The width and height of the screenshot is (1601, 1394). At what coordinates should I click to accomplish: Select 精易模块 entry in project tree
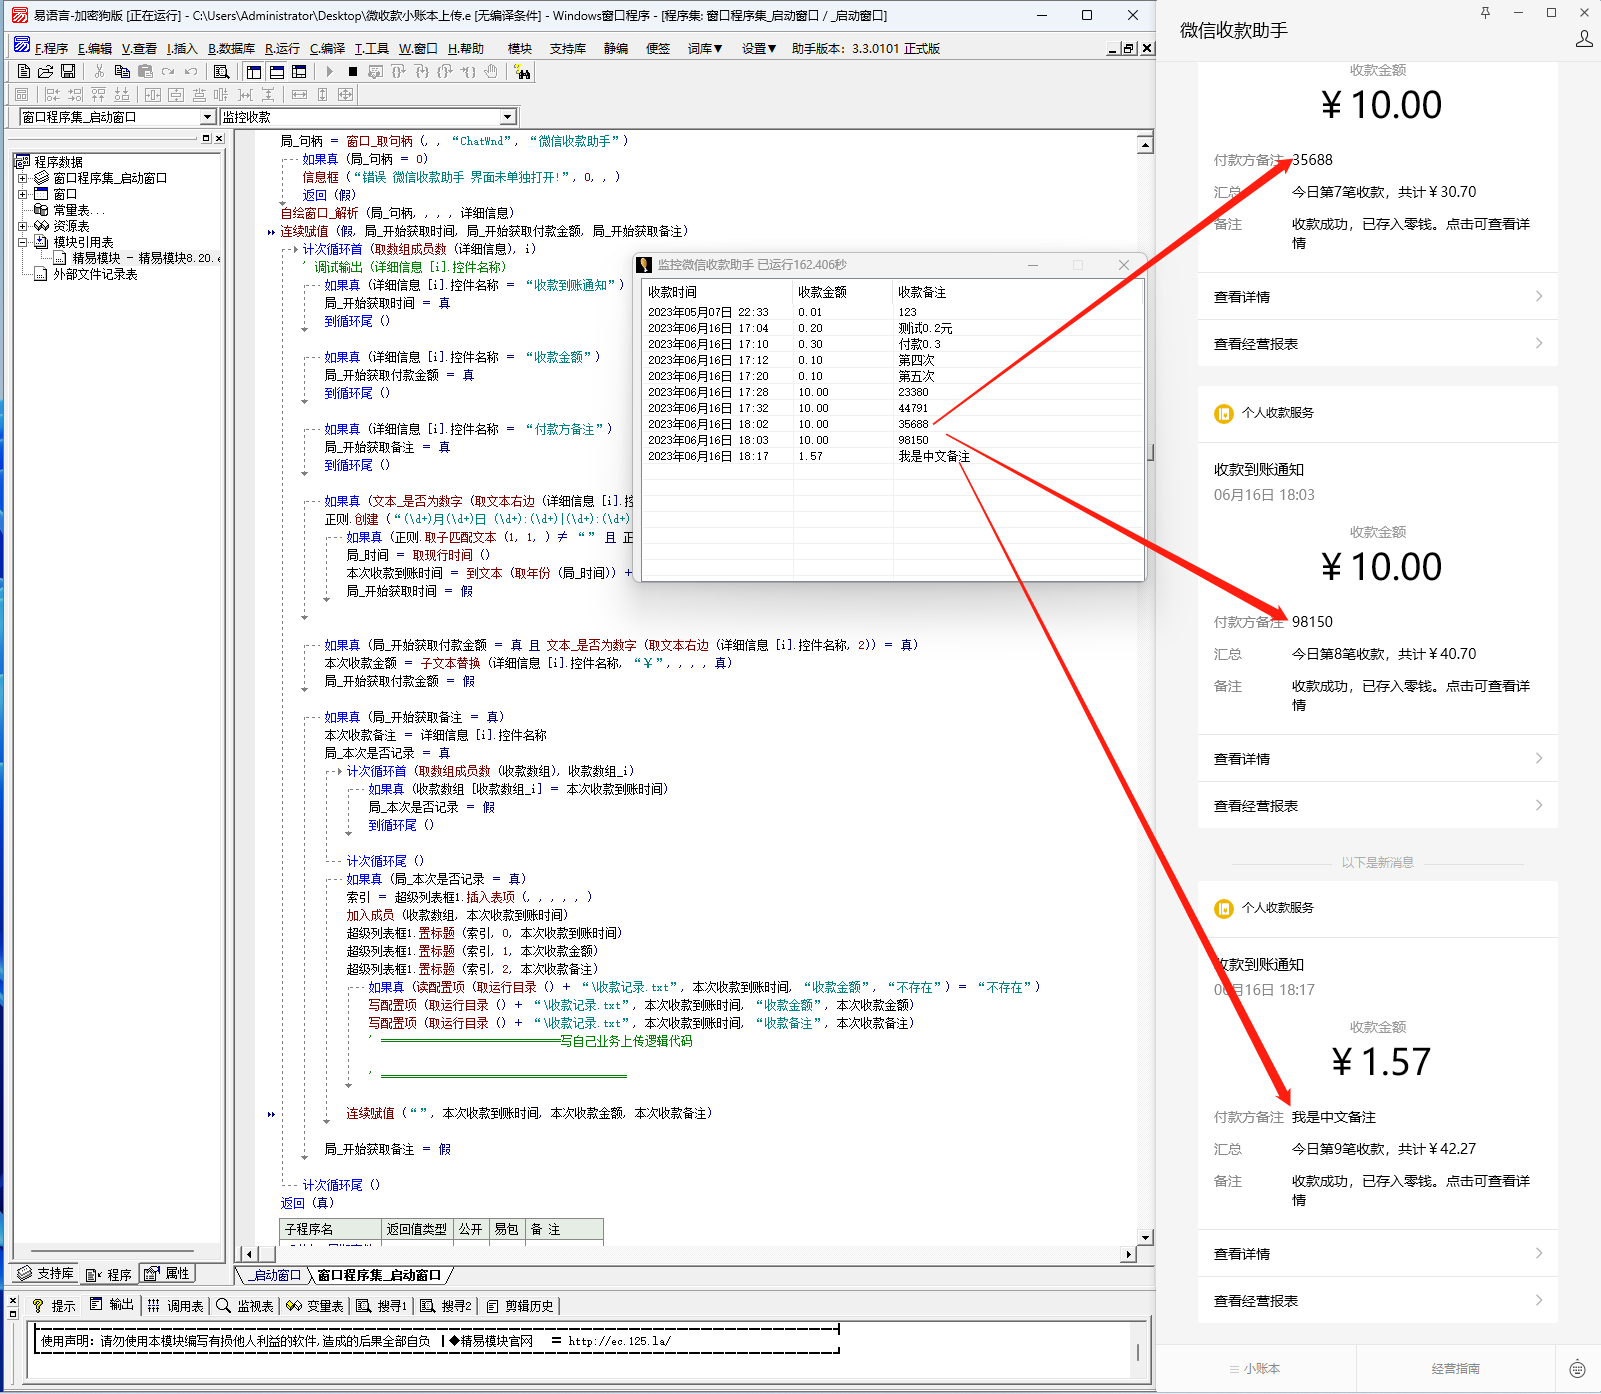[145, 258]
